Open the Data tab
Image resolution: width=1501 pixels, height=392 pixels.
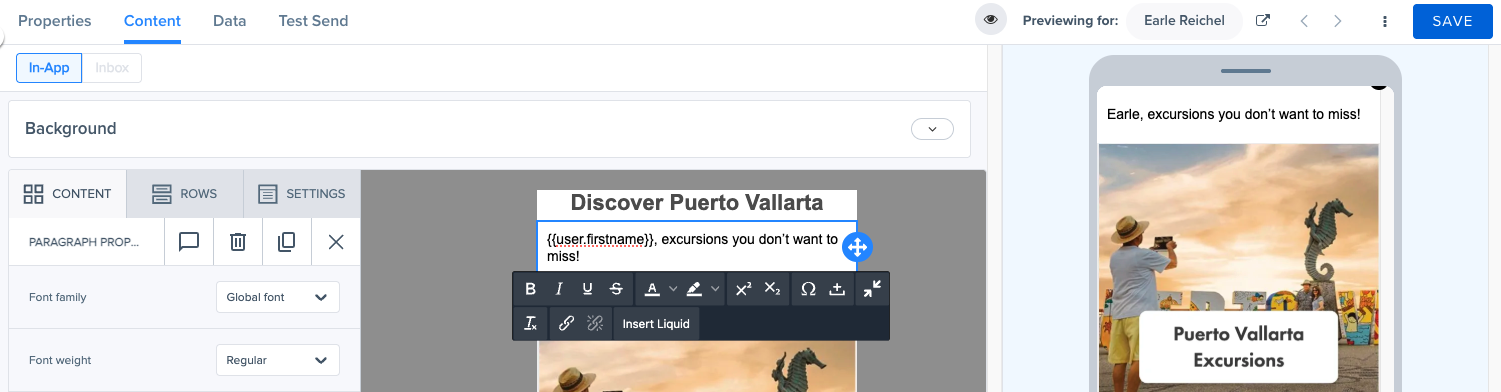point(230,21)
